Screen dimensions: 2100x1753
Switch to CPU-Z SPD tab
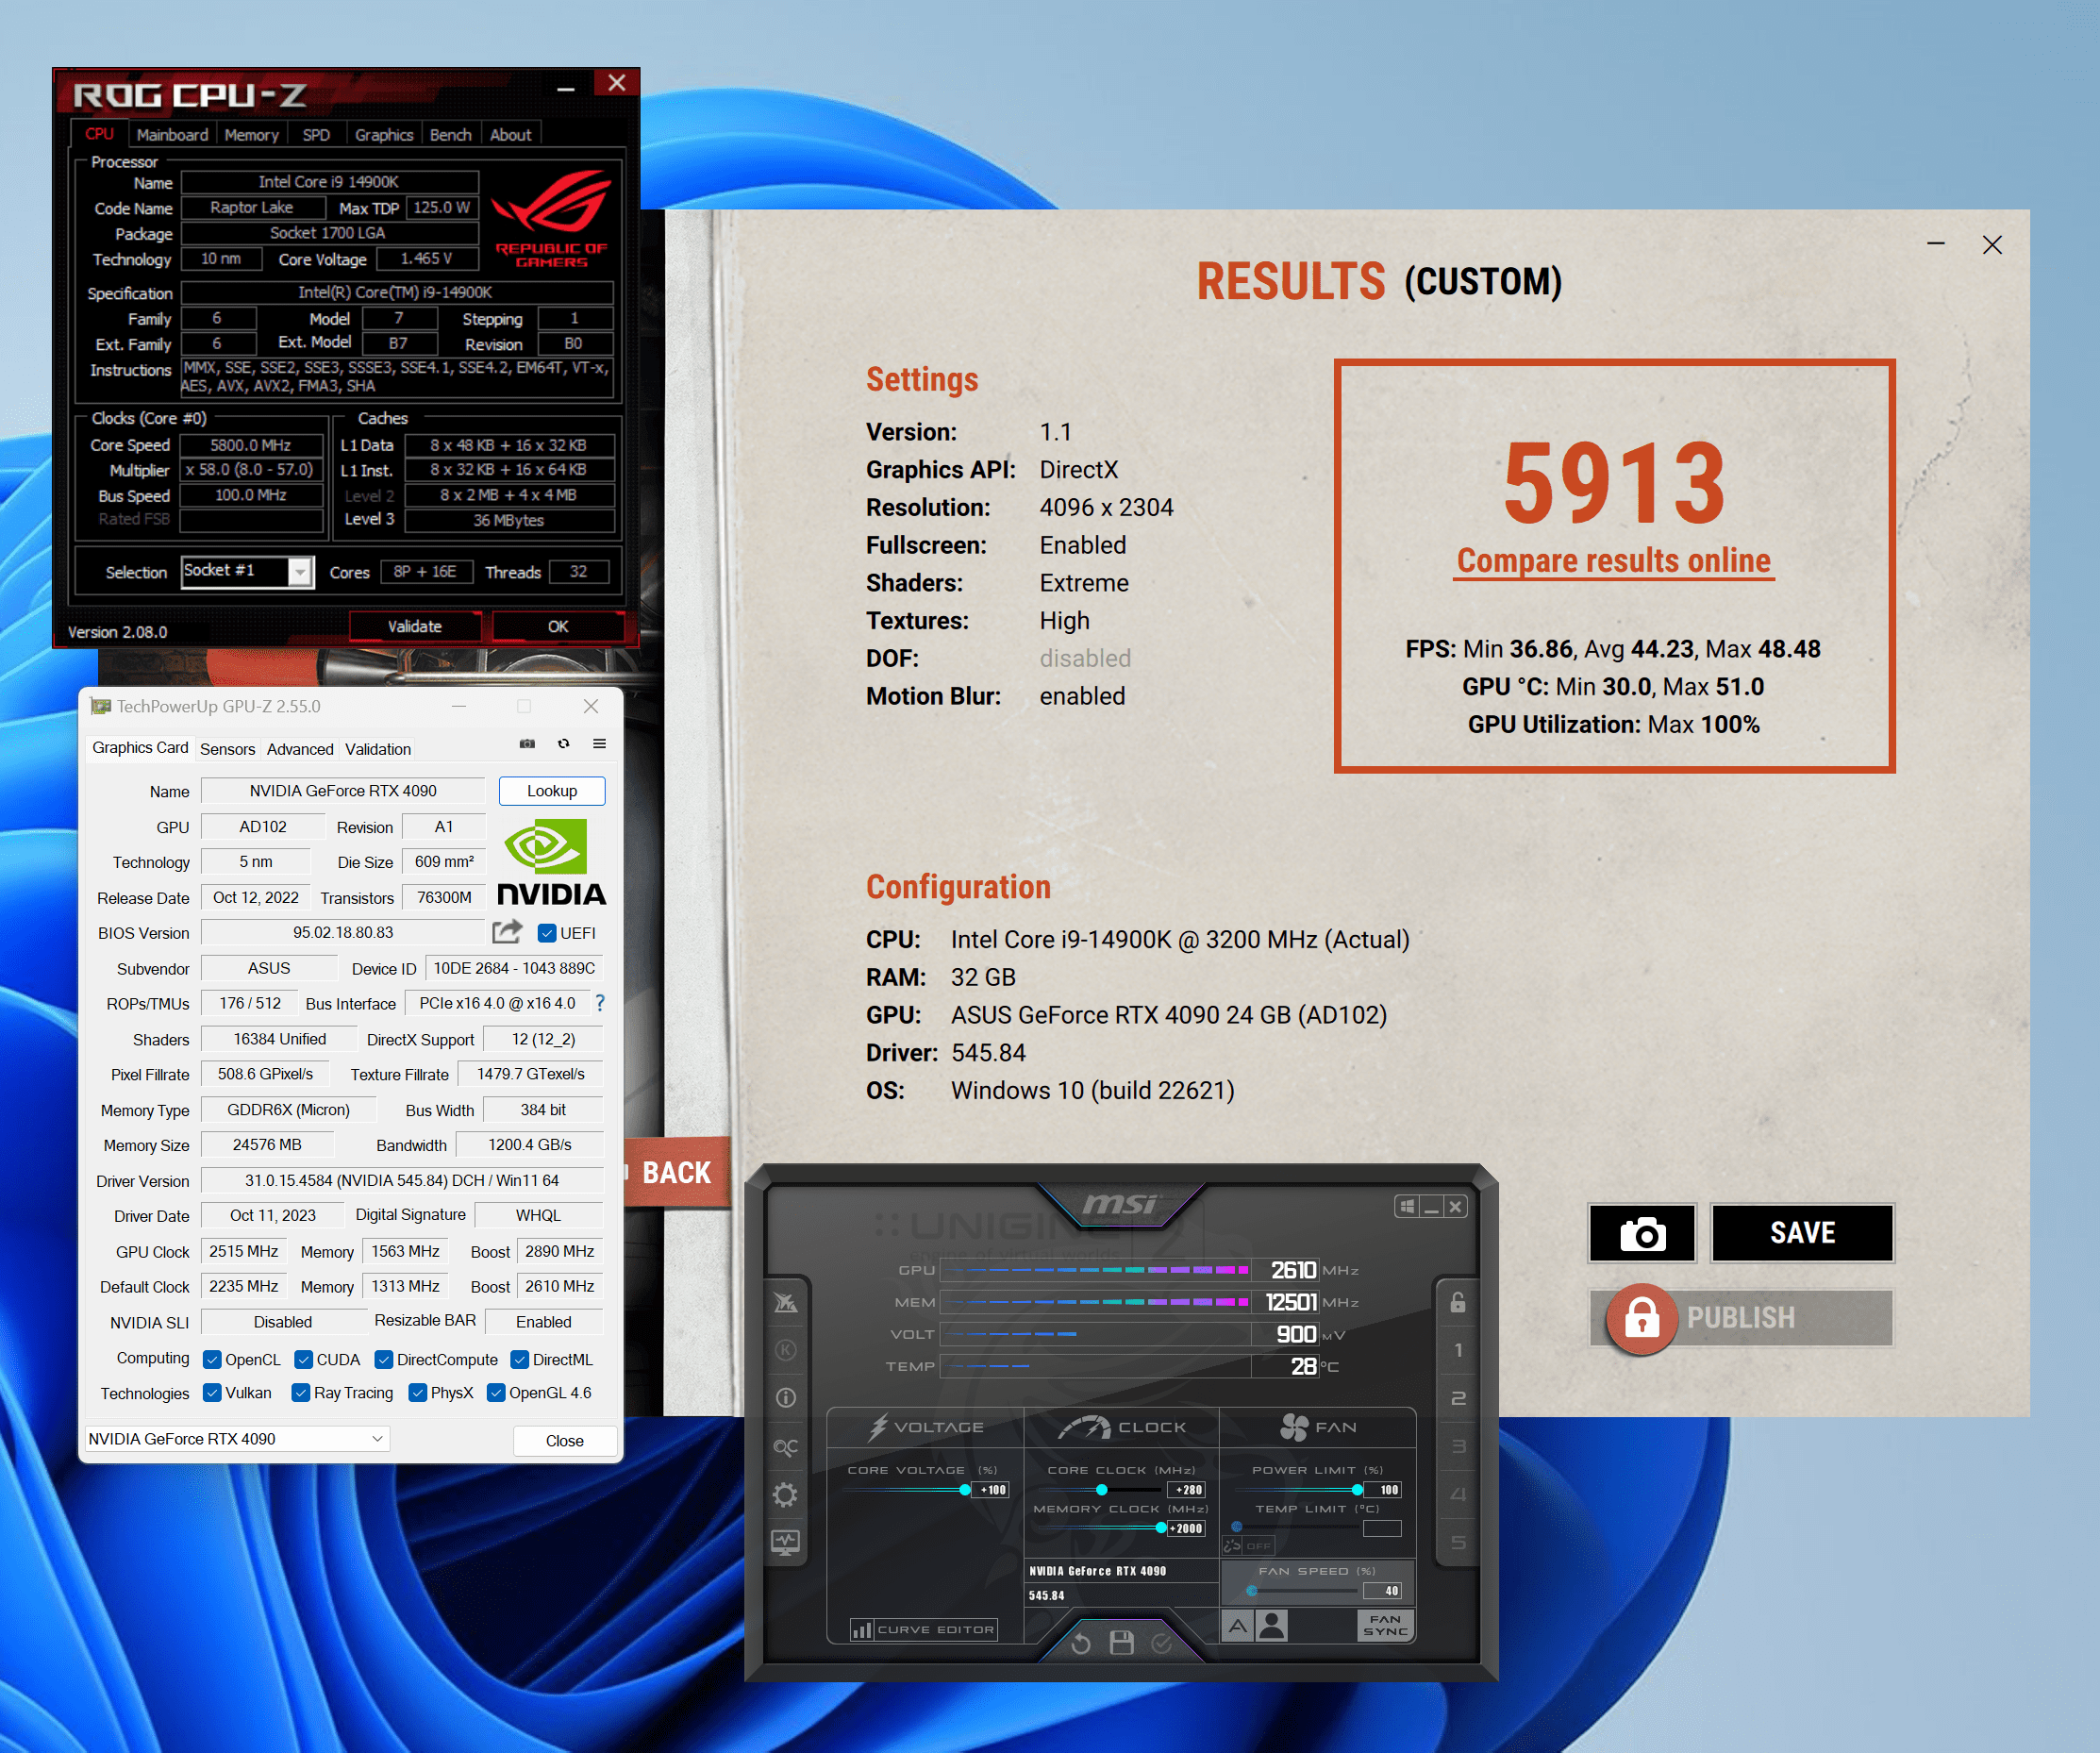(x=316, y=135)
